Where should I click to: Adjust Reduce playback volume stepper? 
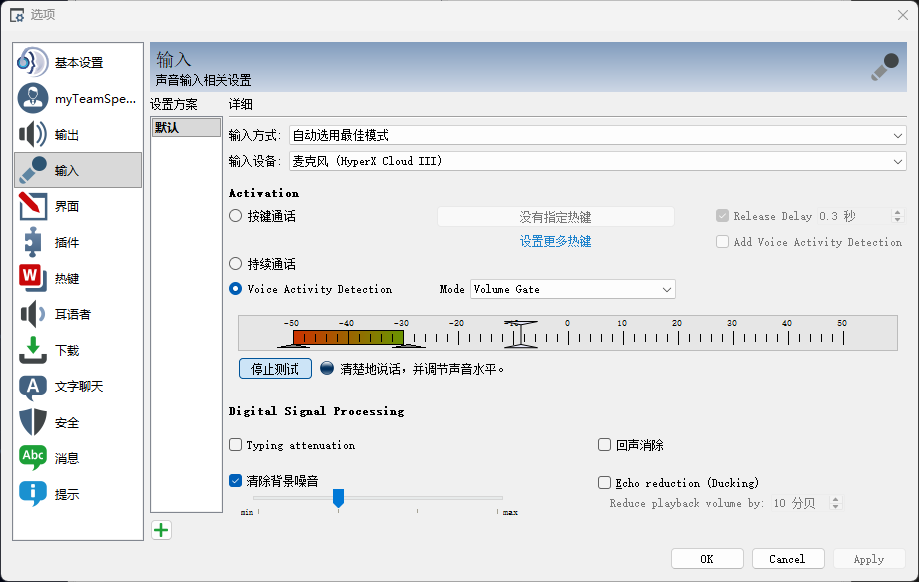[836, 503]
